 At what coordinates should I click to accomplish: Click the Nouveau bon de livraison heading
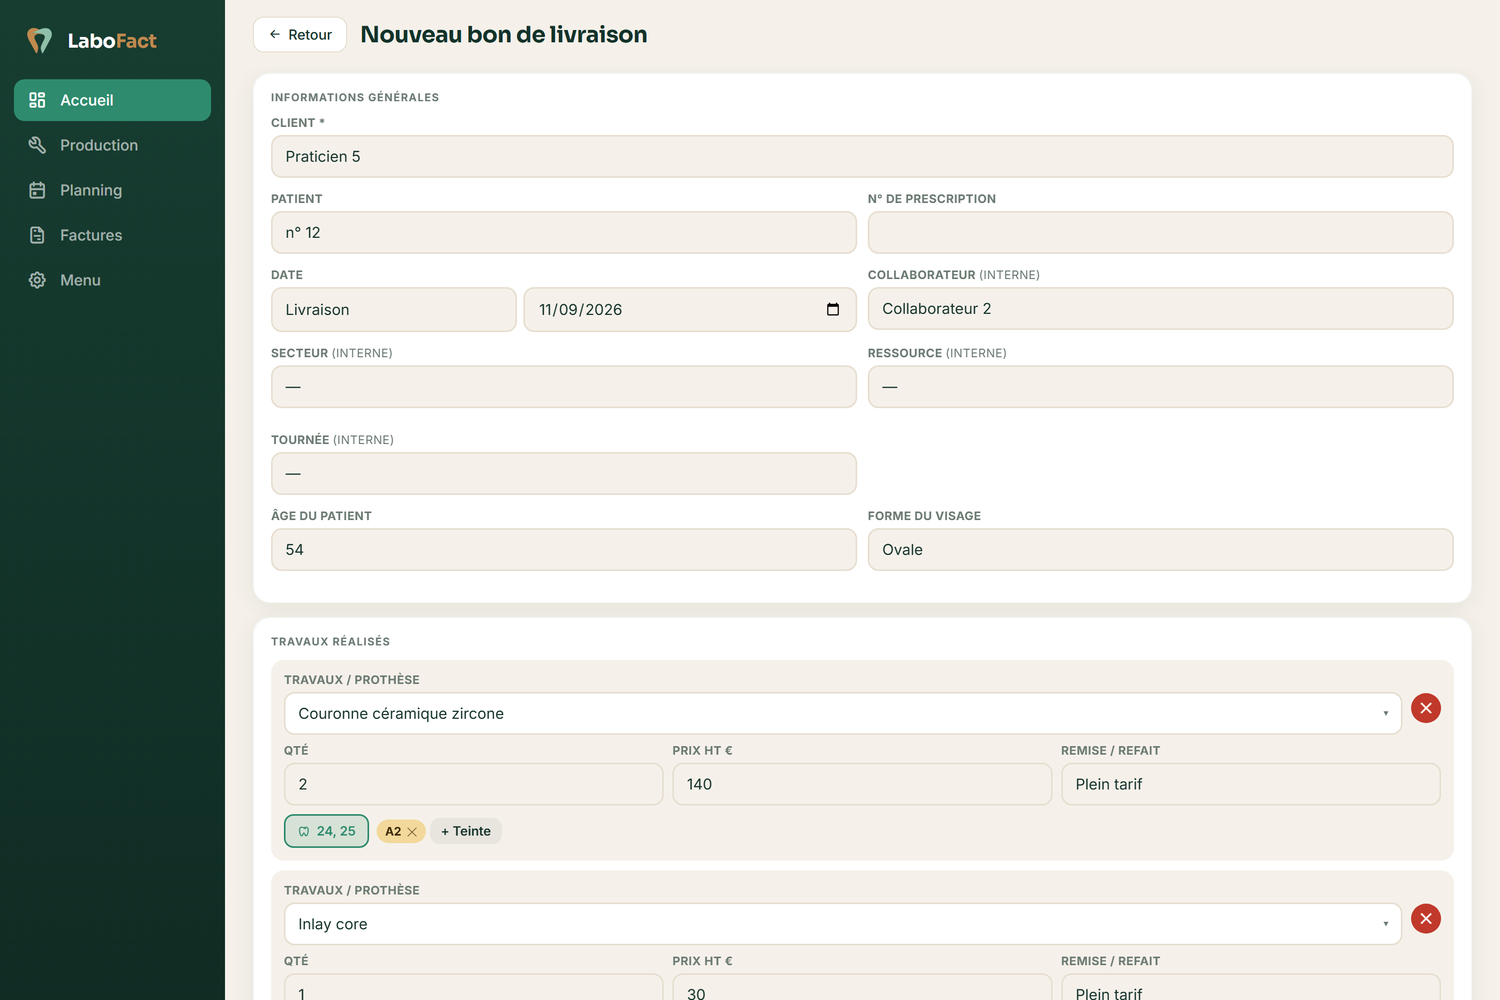[504, 34]
